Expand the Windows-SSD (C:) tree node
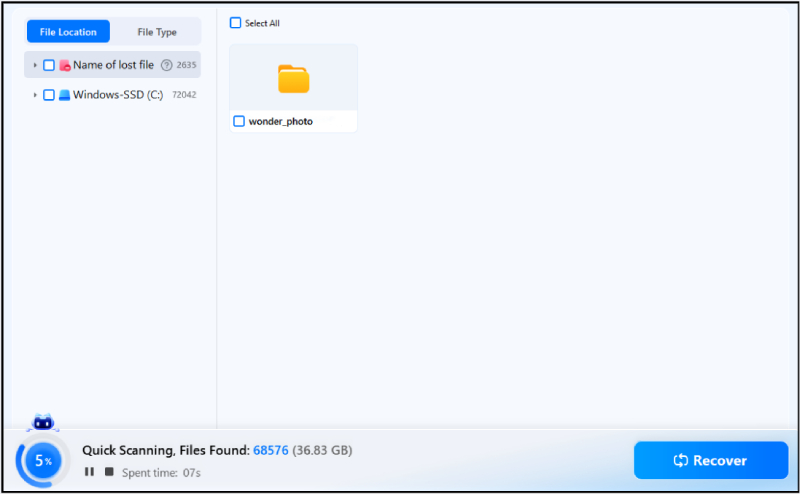Image resolution: width=800 pixels, height=494 pixels. 35,95
